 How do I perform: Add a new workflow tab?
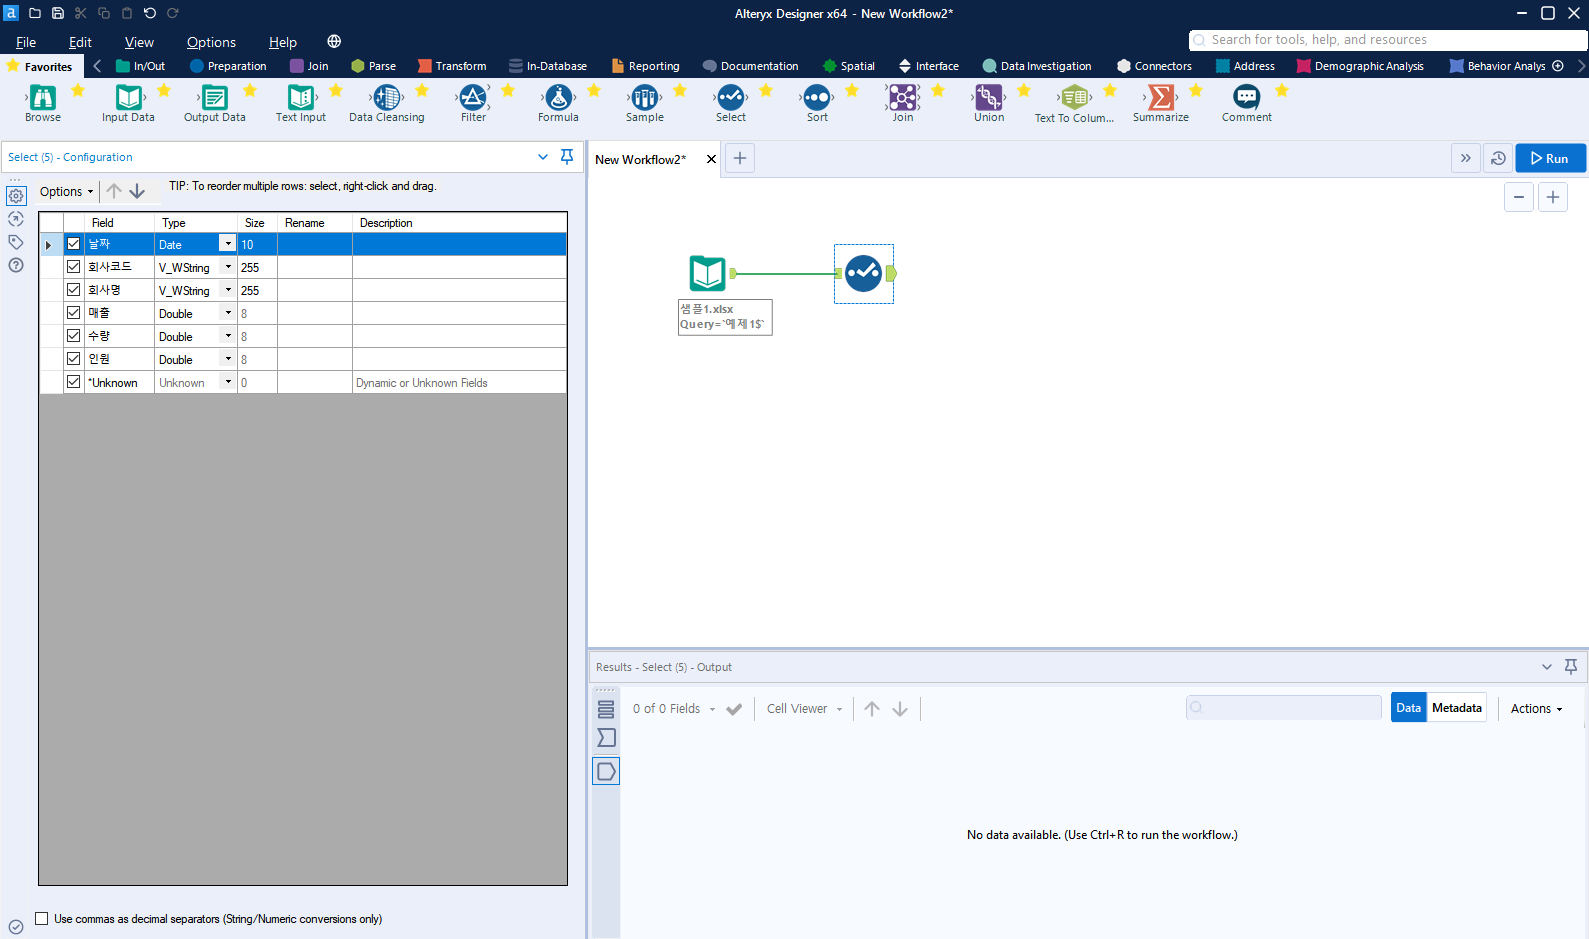740,158
